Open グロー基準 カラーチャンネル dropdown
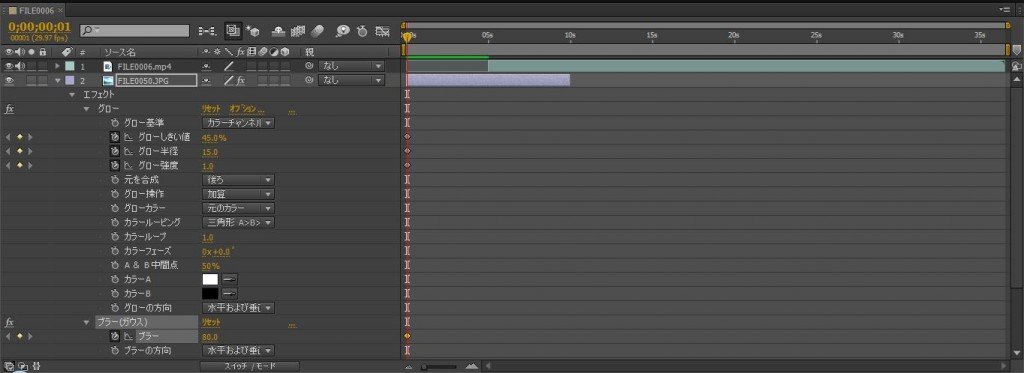Viewport: 1024px width, 373px height. (238, 123)
